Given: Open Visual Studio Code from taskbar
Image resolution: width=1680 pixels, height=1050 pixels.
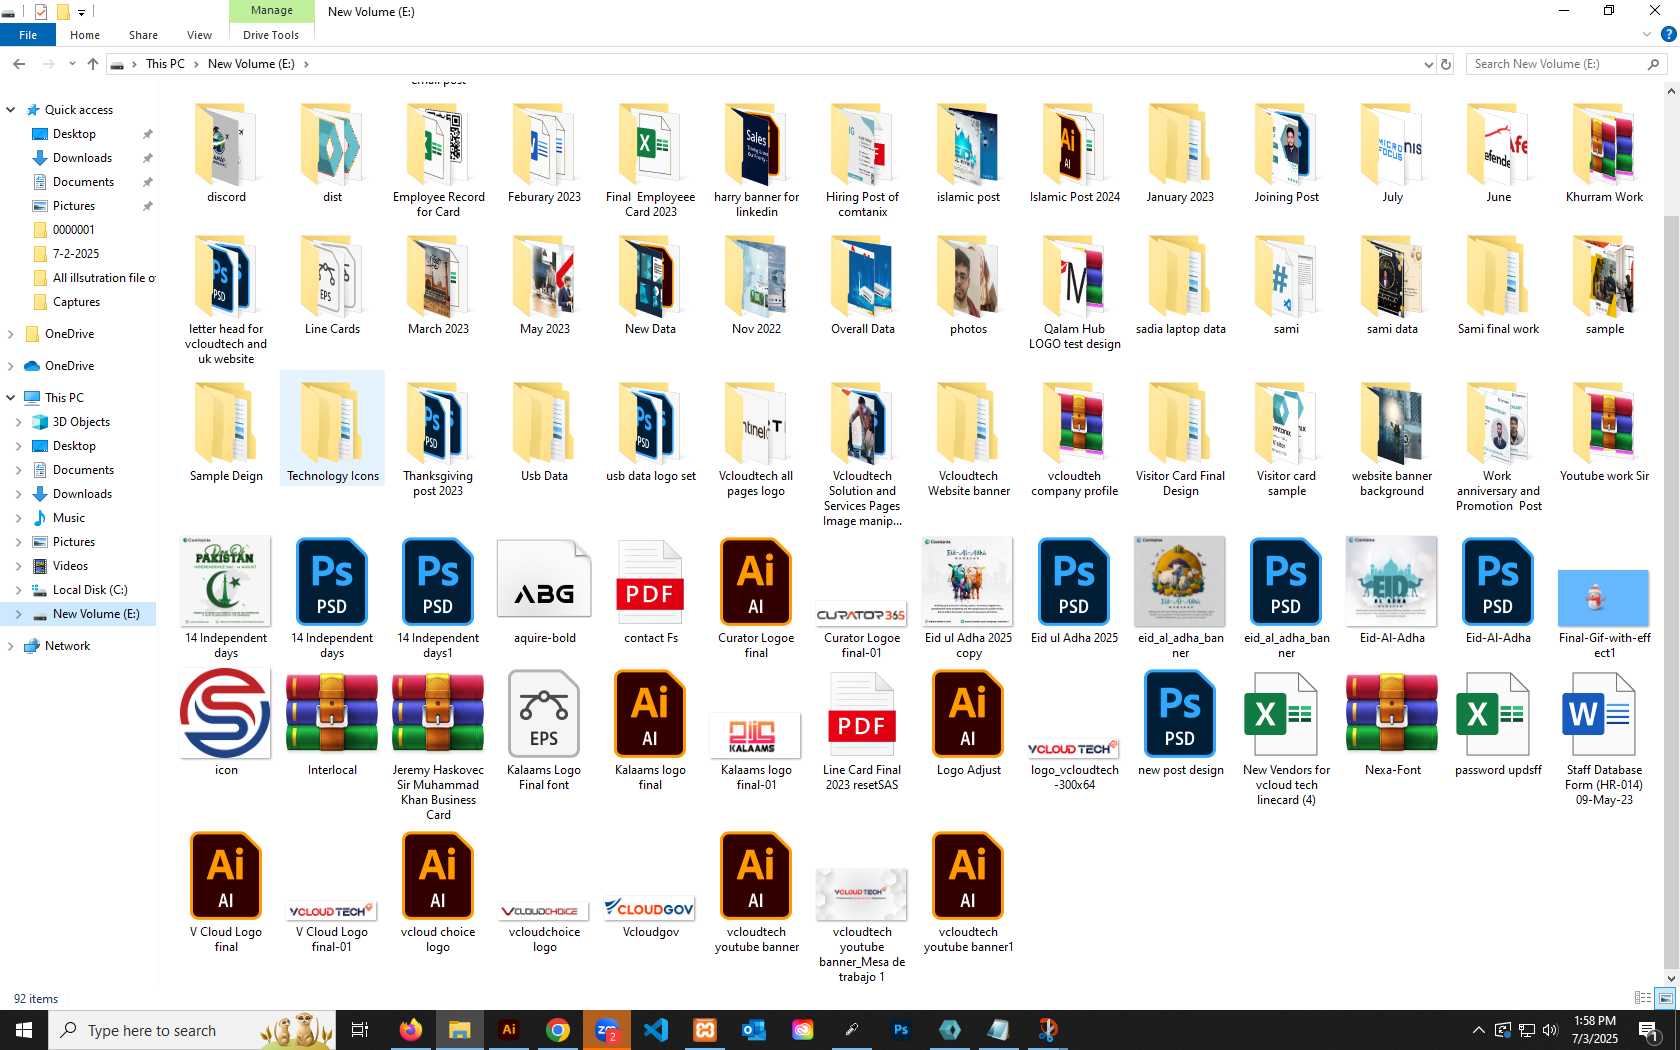Looking at the screenshot, I should (656, 1030).
